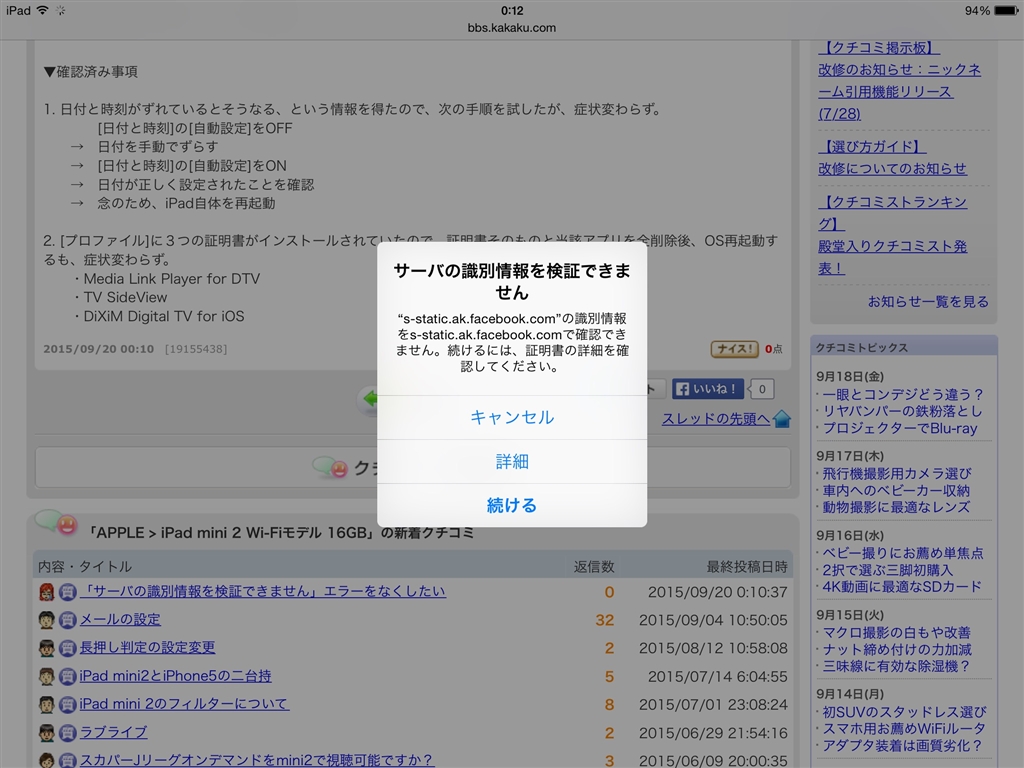Viewport: 1024px width, 768px height.
Task: Open topic 車内へのベビーカー収納
Action: point(896,490)
